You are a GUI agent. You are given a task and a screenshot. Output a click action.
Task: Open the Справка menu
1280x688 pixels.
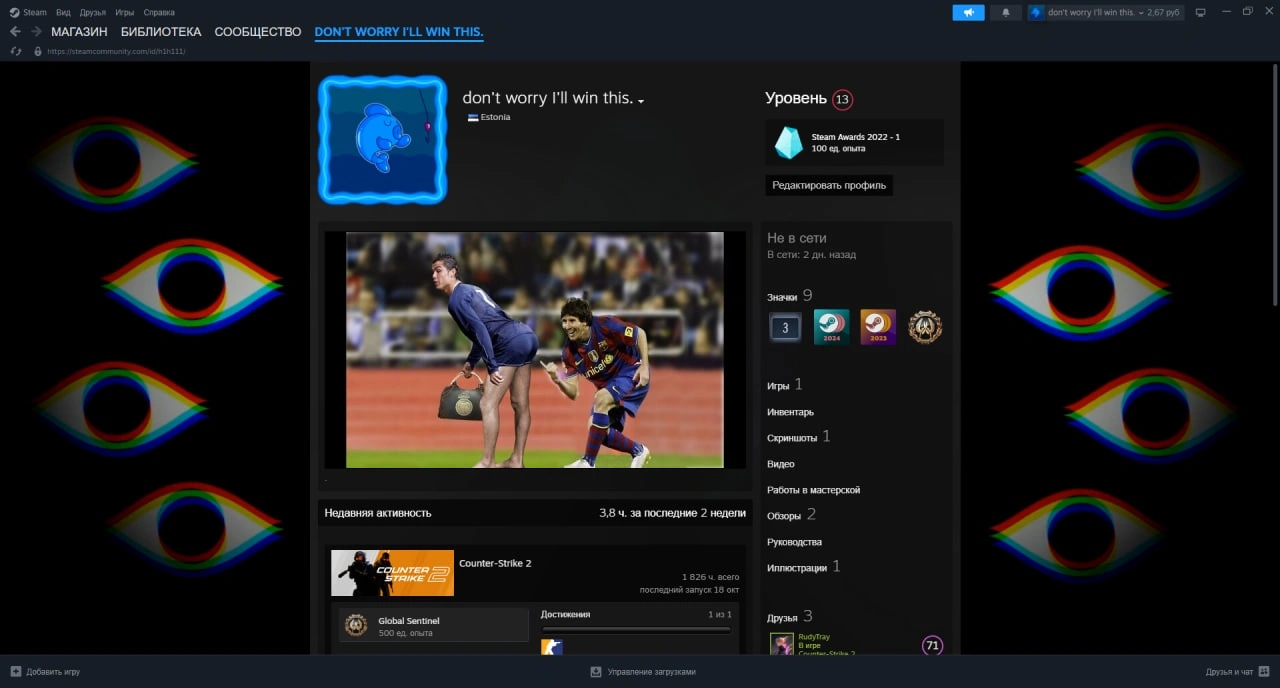[159, 13]
